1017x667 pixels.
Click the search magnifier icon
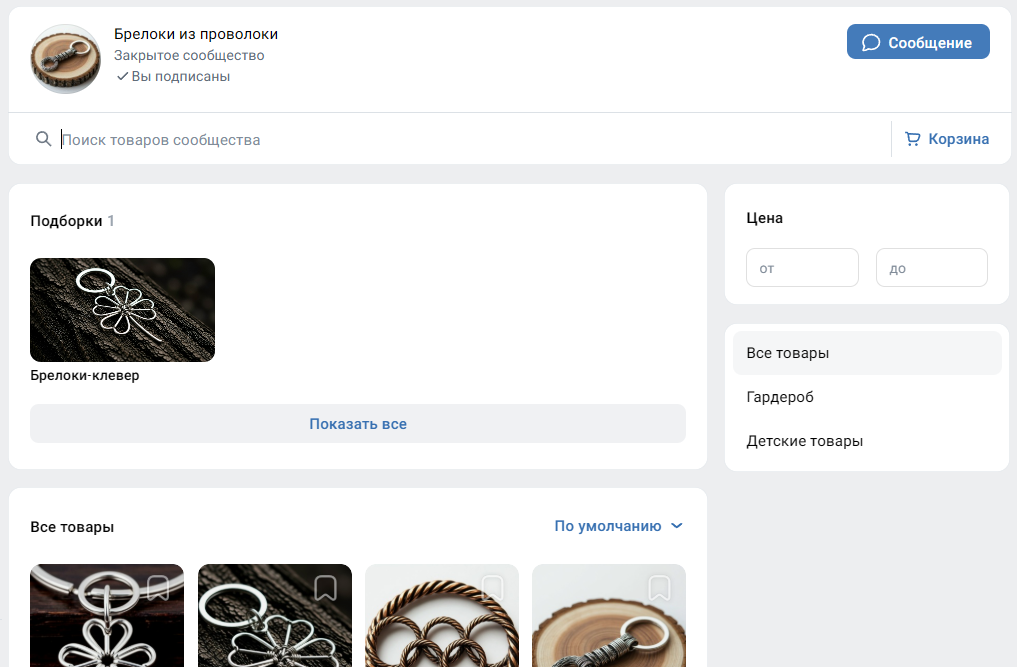[43, 139]
